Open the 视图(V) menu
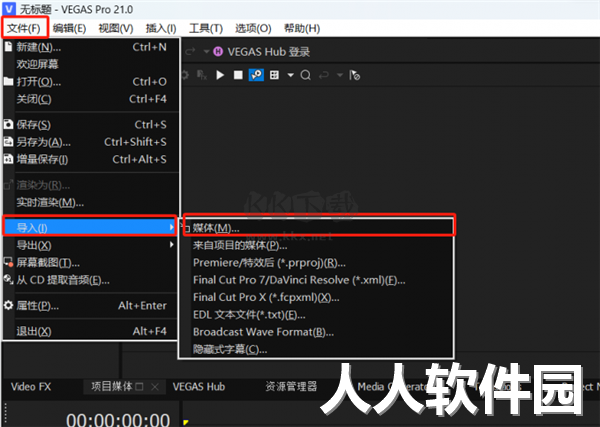Screen dimensions: 600x427 pos(116,28)
